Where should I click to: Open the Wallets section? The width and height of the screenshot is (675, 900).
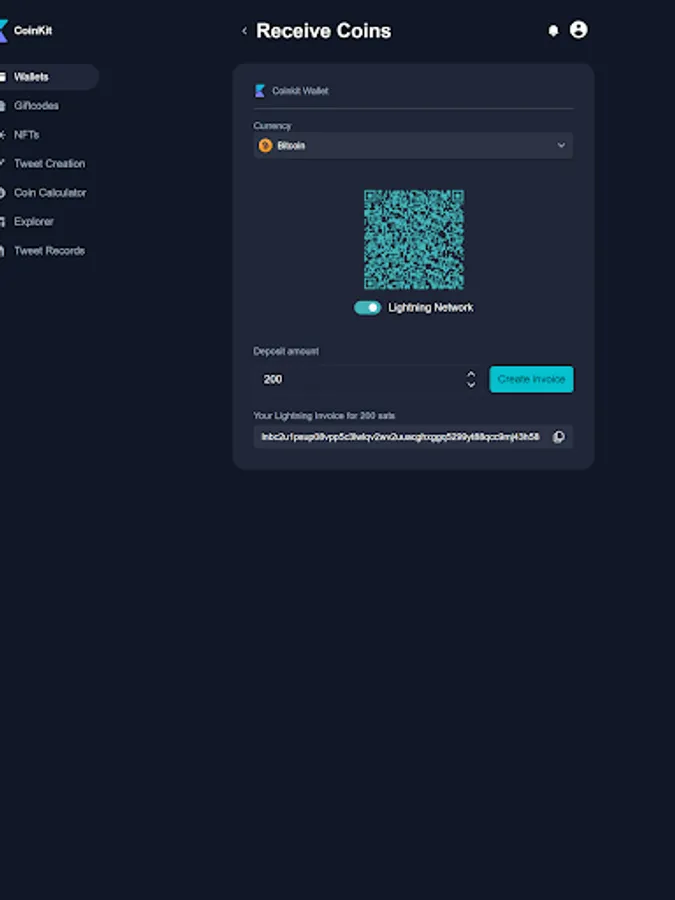[48, 77]
